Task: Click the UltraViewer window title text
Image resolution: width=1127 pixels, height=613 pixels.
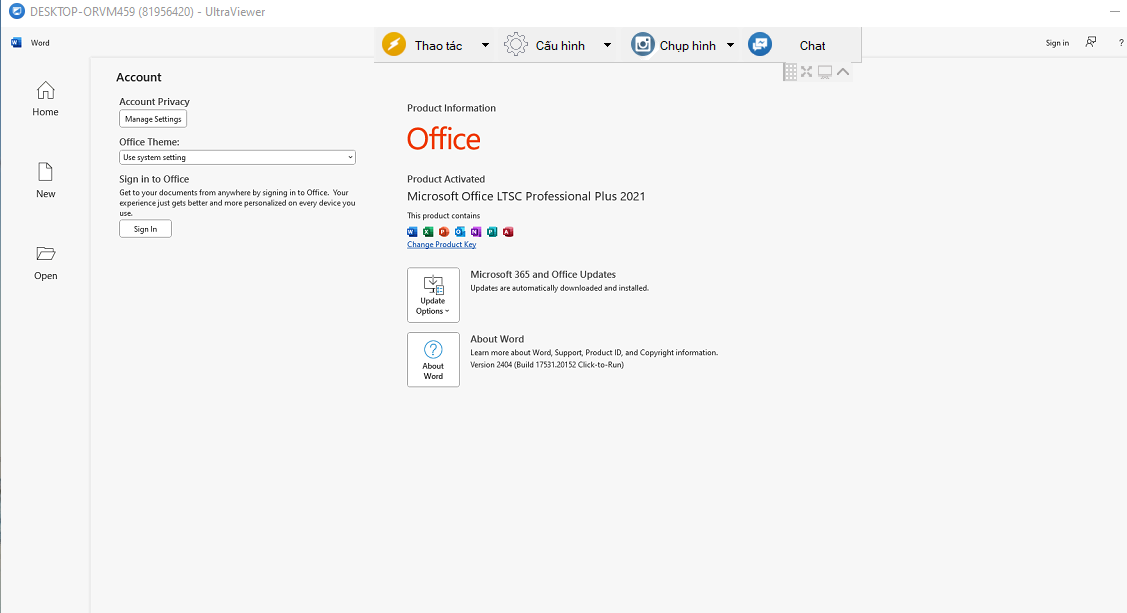Action: [x=147, y=11]
